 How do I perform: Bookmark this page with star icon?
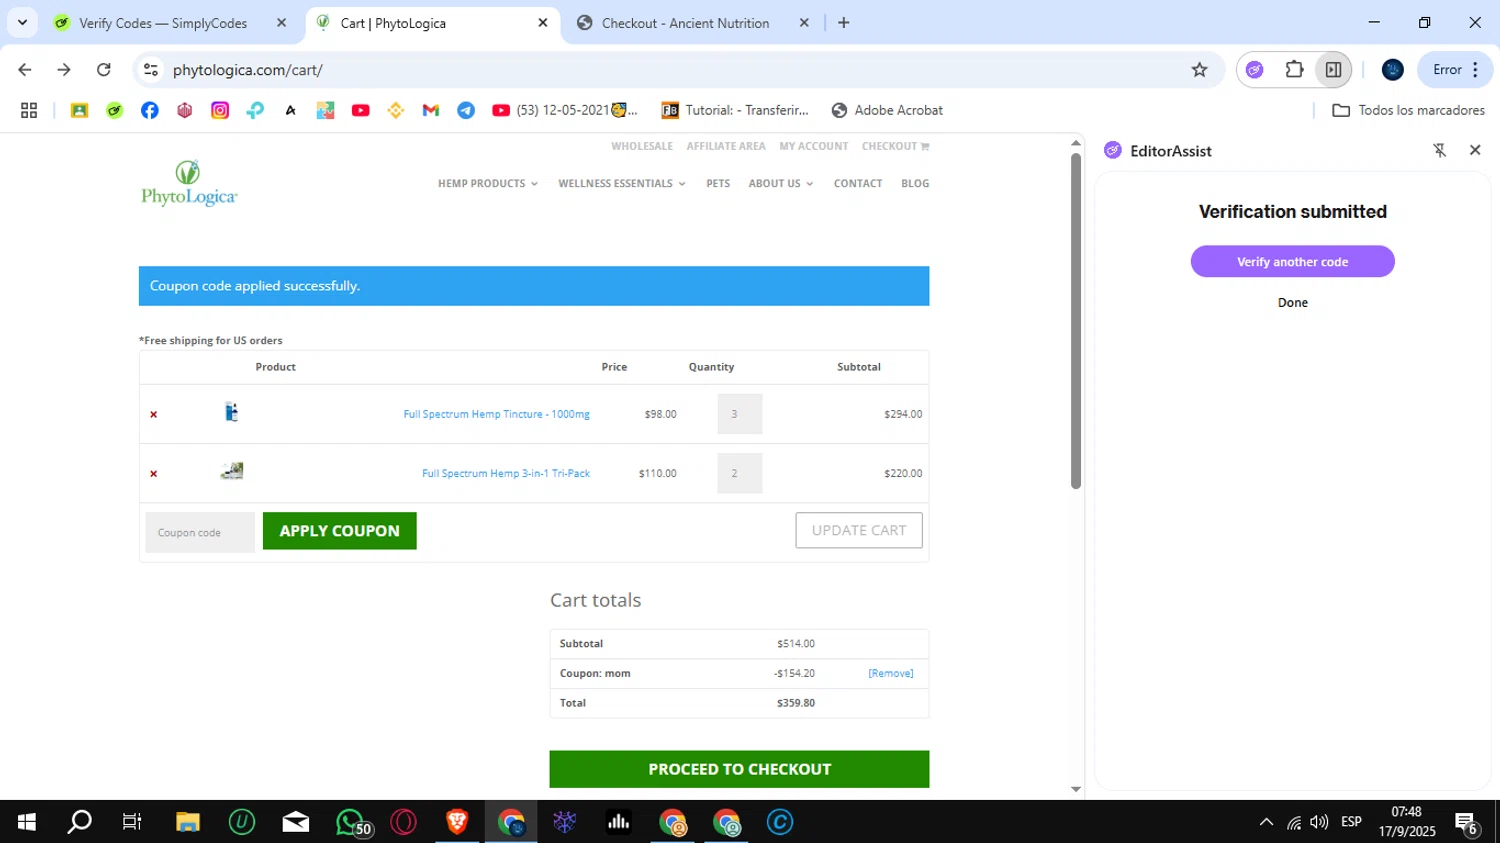[x=1200, y=70]
